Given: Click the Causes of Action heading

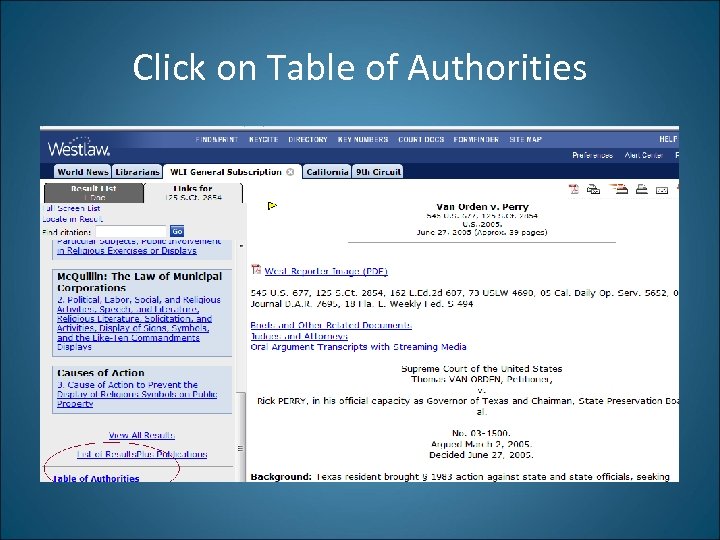Looking at the screenshot, I should click(101, 372).
